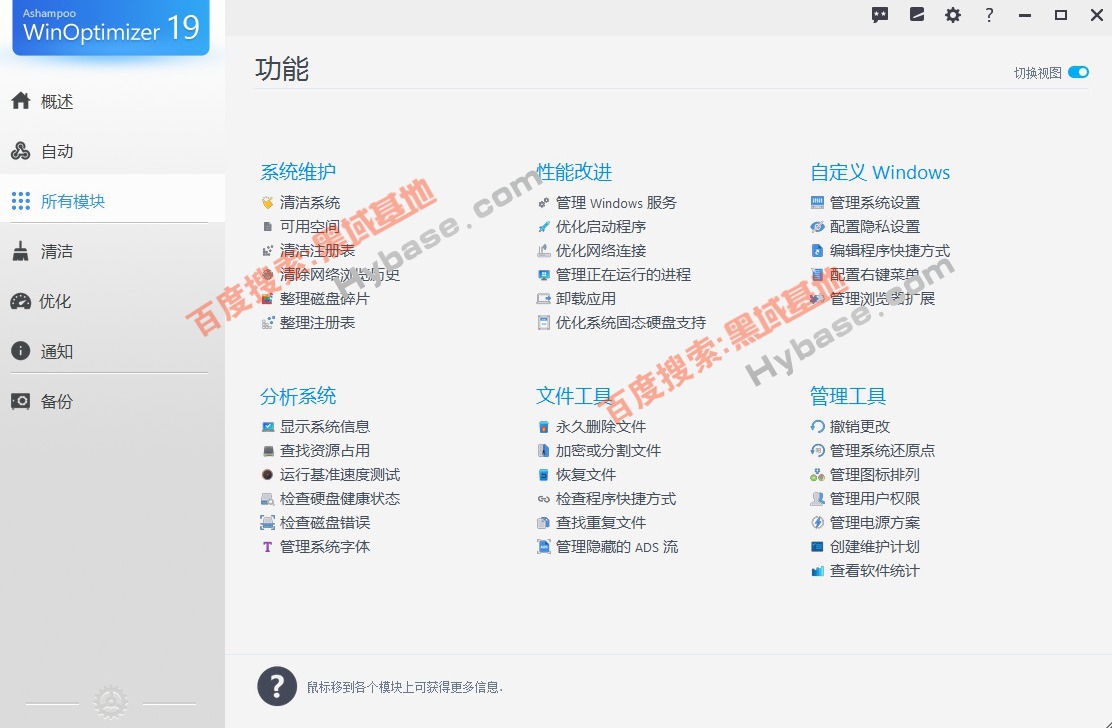Viewport: 1112px width, 728px height.
Task: Click the 管理工具 category heading
Action: click(x=848, y=396)
